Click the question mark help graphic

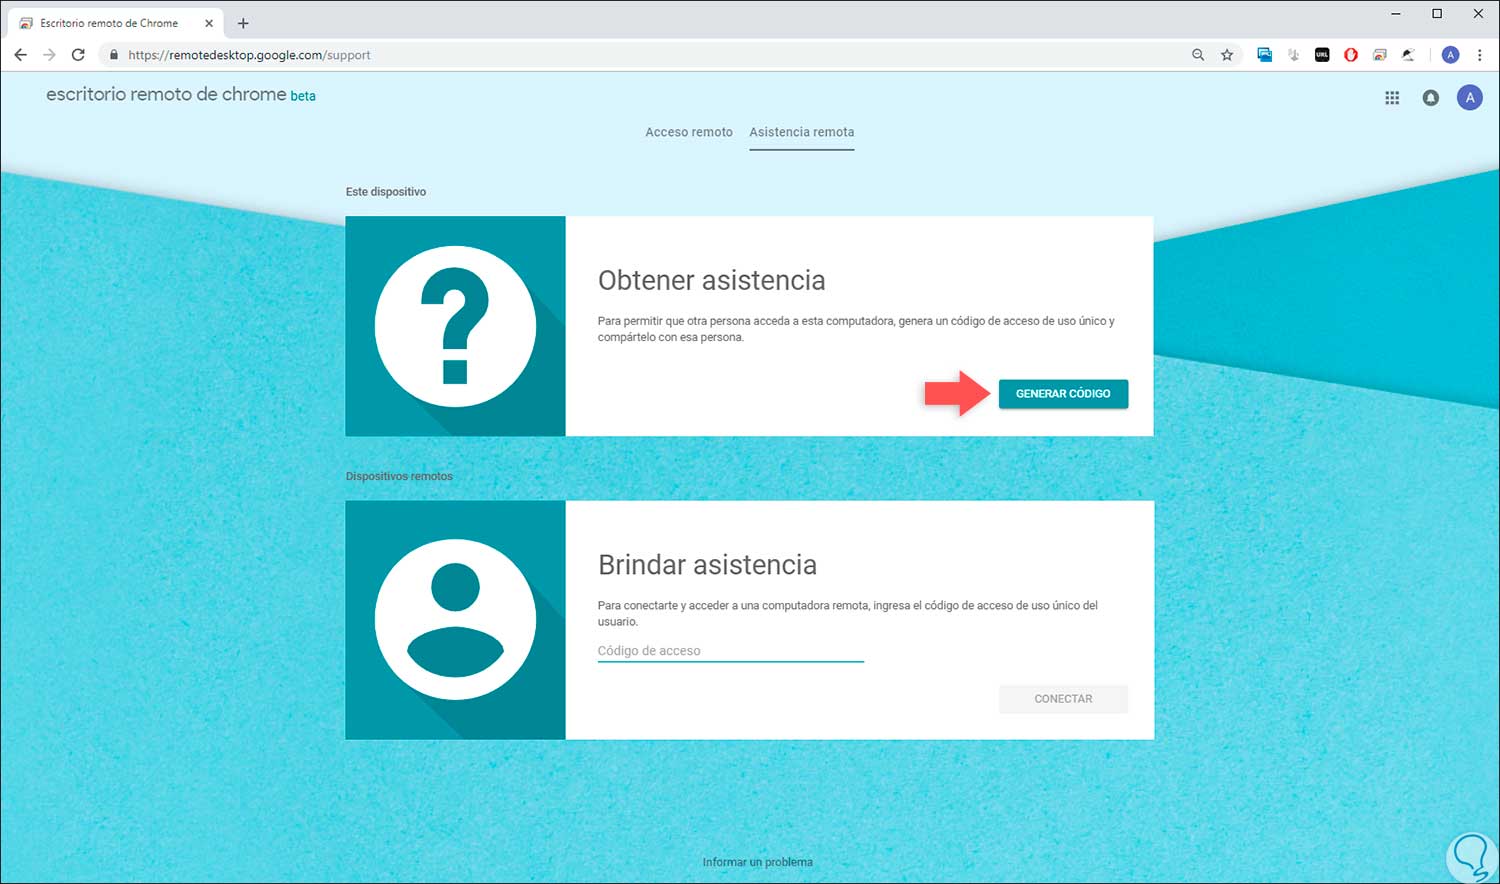(x=455, y=326)
